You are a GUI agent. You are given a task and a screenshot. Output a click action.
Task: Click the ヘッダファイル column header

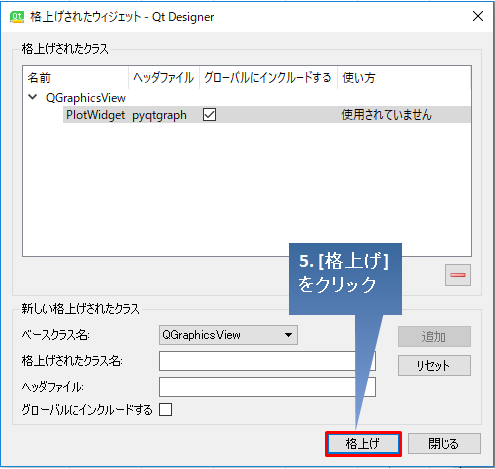click(164, 78)
